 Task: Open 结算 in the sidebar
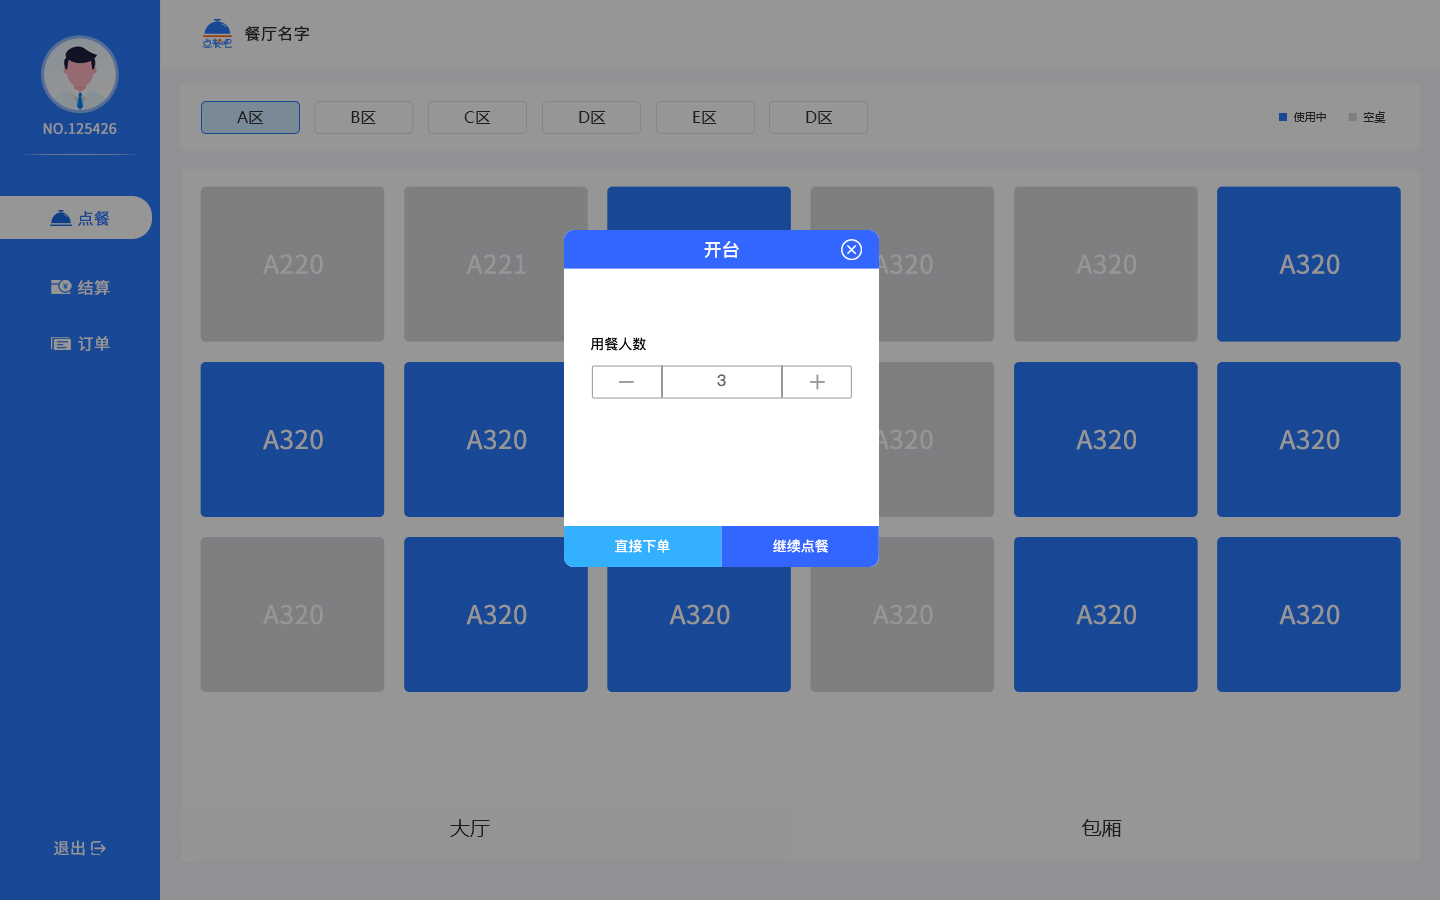80,288
